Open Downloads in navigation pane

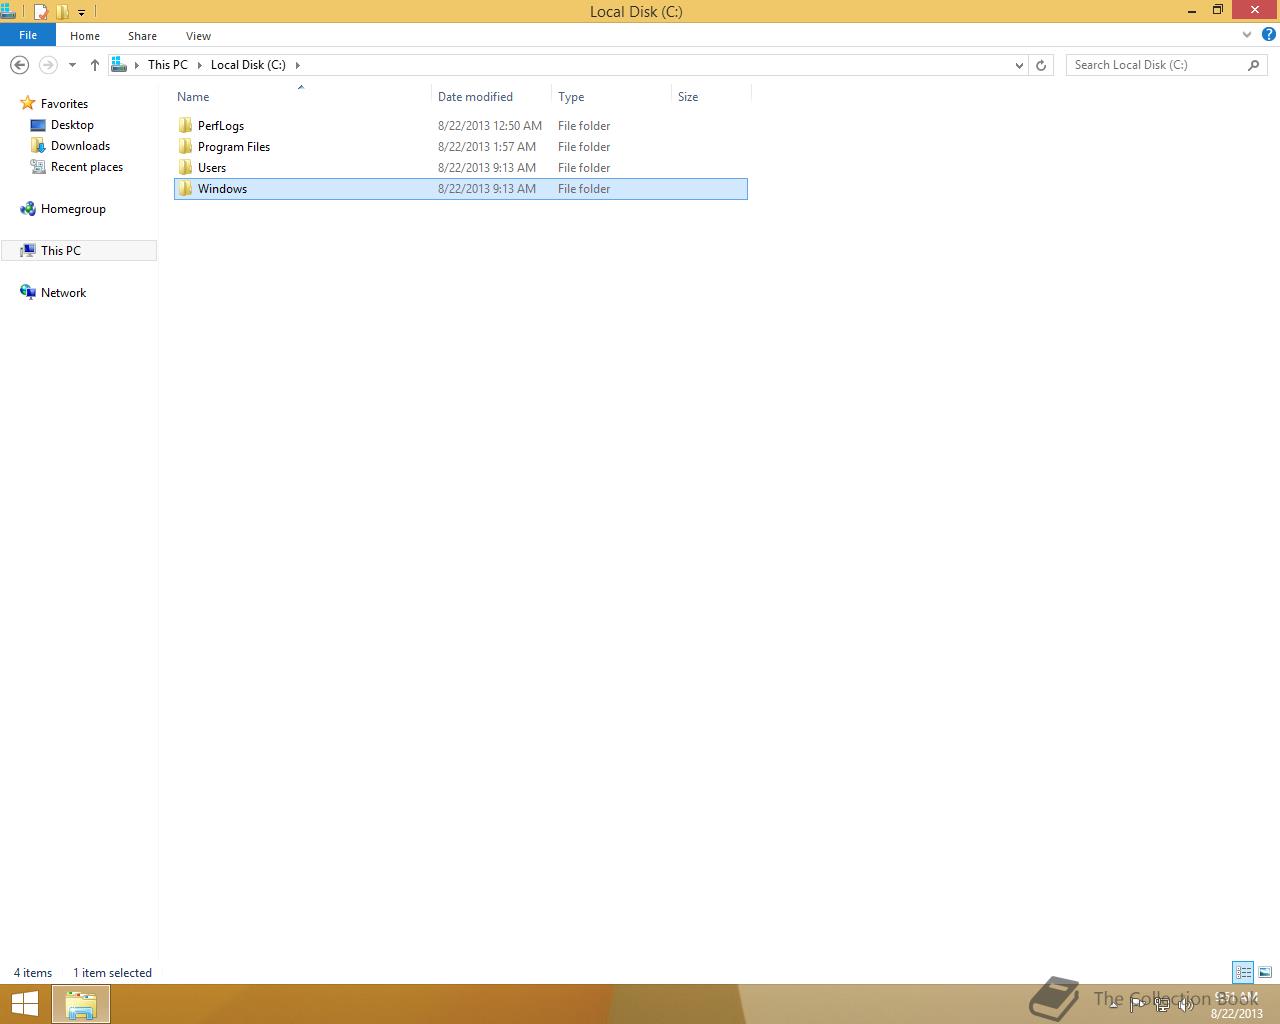pyautogui.click(x=80, y=146)
